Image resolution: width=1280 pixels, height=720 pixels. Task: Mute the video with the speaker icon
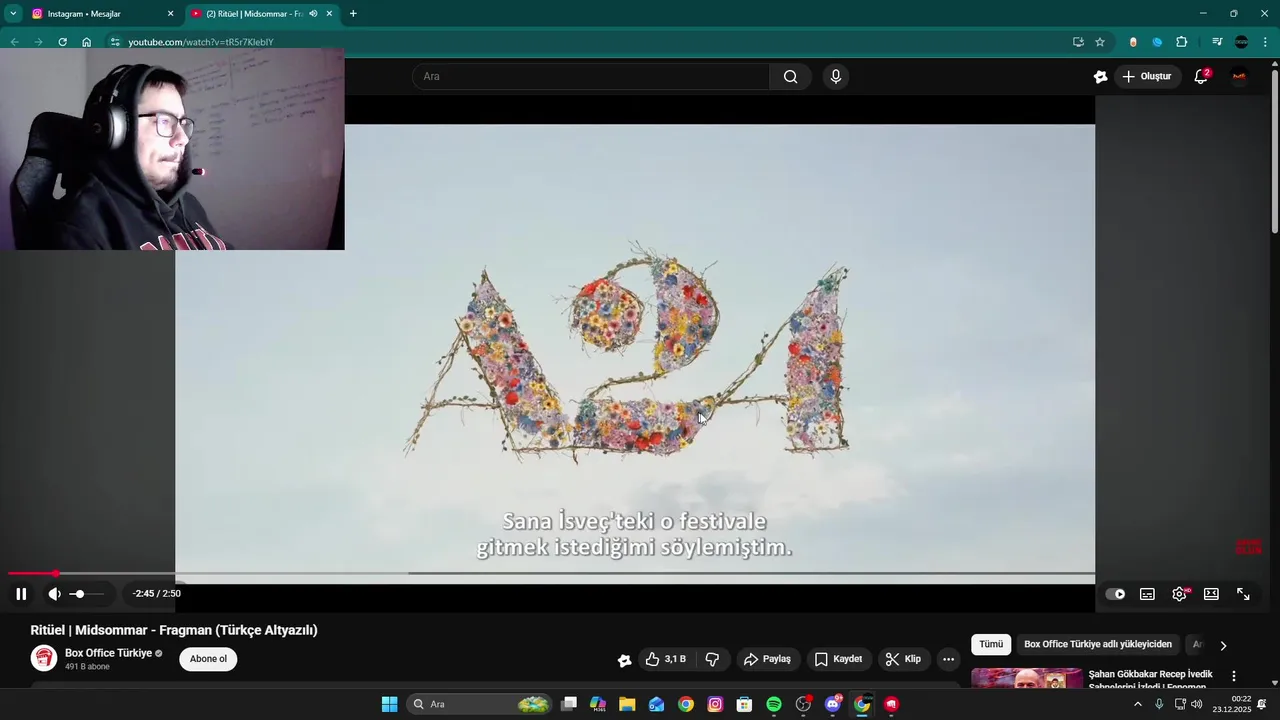(54, 594)
